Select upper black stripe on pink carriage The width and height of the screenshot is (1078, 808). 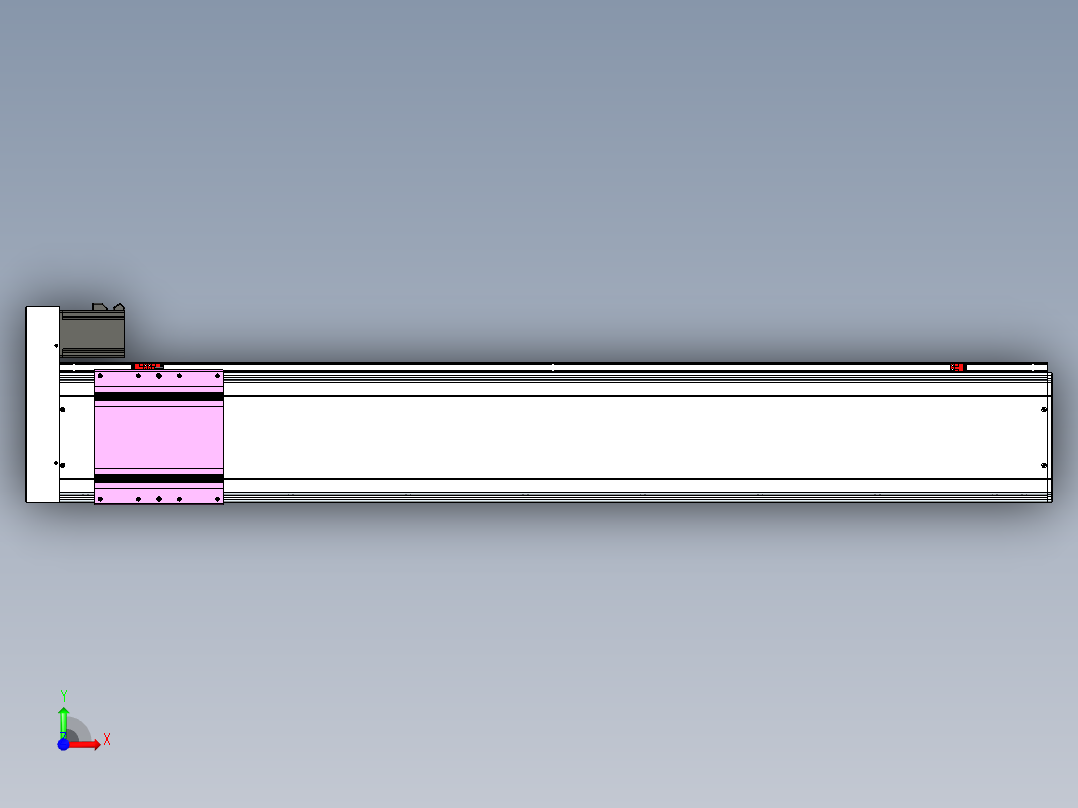(159, 397)
